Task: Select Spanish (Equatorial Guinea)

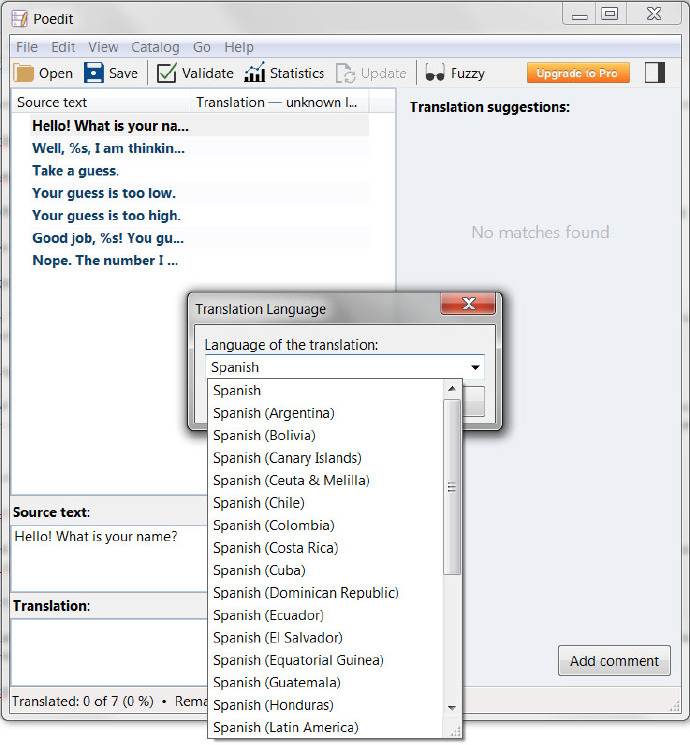Action: point(326,660)
